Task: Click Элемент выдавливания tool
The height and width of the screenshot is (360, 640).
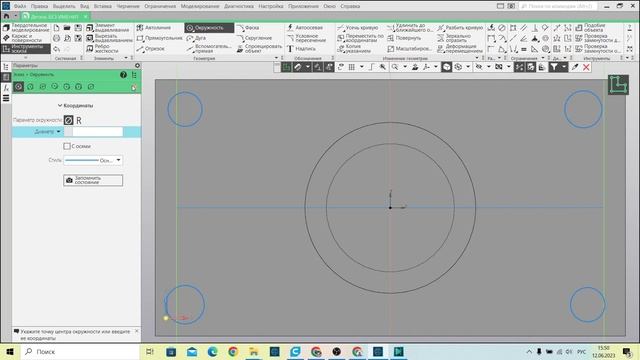Action: pos(108,28)
